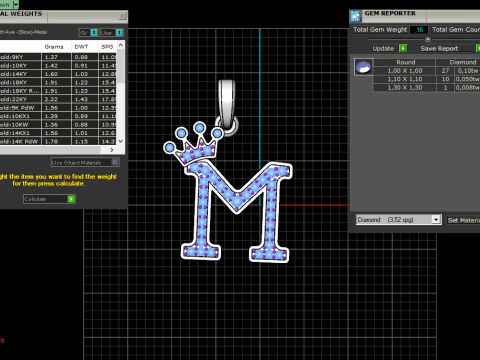Click the 2.22 grams value for Gold:22KY
The width and height of the screenshot is (480, 360).
point(51,99)
